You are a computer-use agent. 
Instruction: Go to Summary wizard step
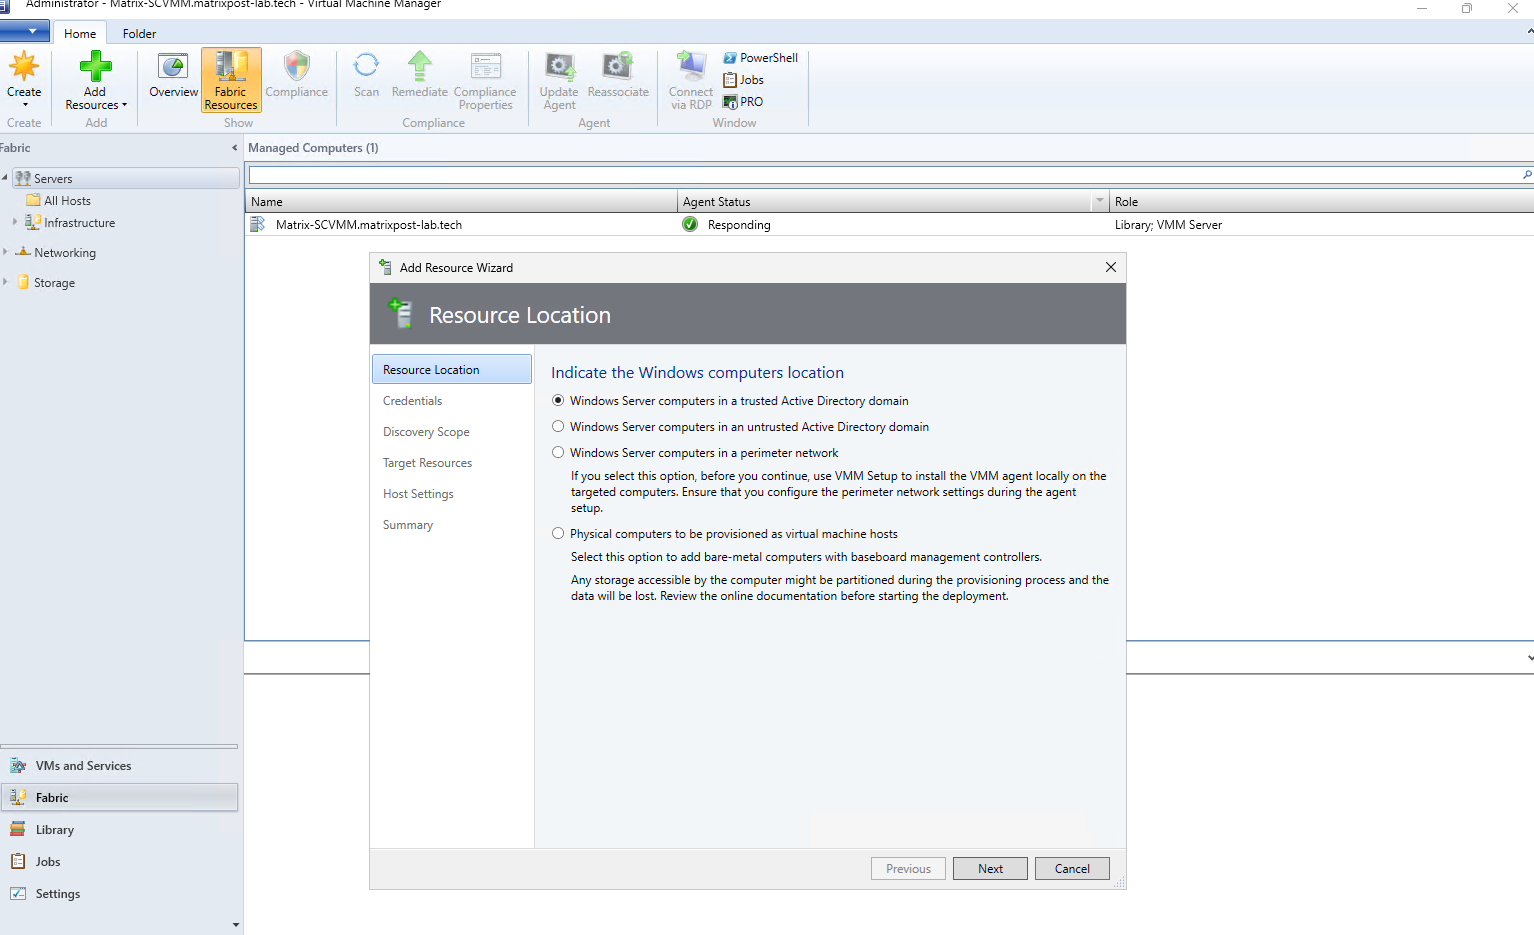(408, 525)
